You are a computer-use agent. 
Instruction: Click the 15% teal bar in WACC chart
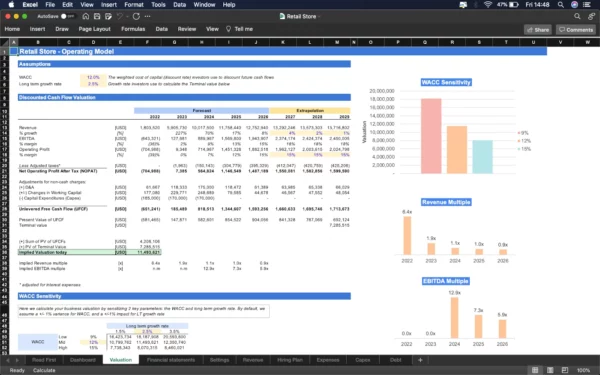click(483, 157)
